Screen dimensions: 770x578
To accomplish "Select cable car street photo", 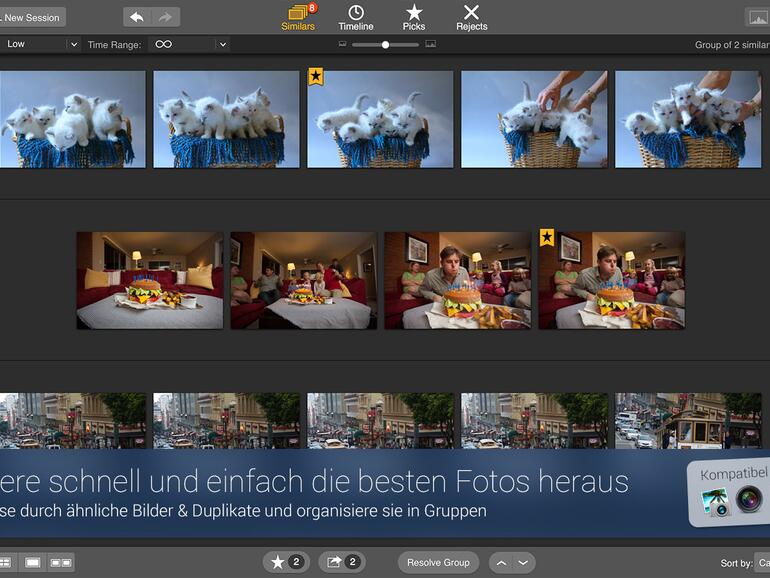I will 688,421.
